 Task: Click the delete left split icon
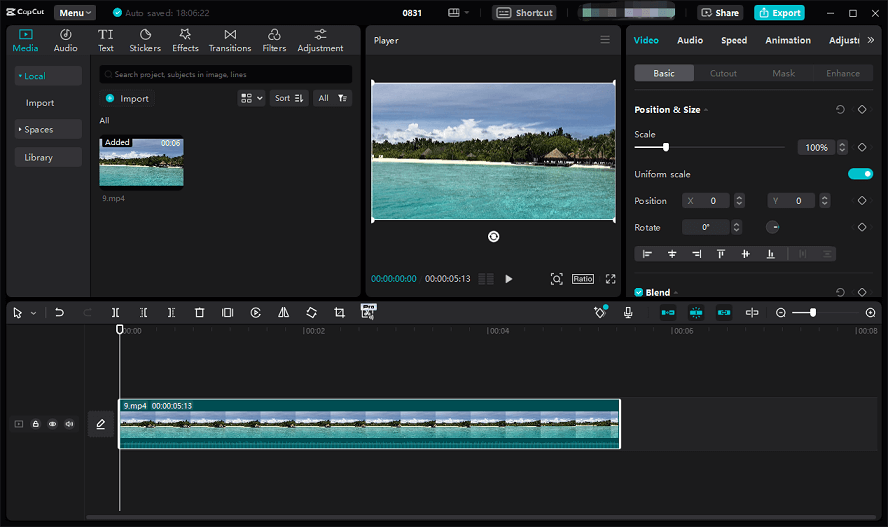[x=143, y=312]
